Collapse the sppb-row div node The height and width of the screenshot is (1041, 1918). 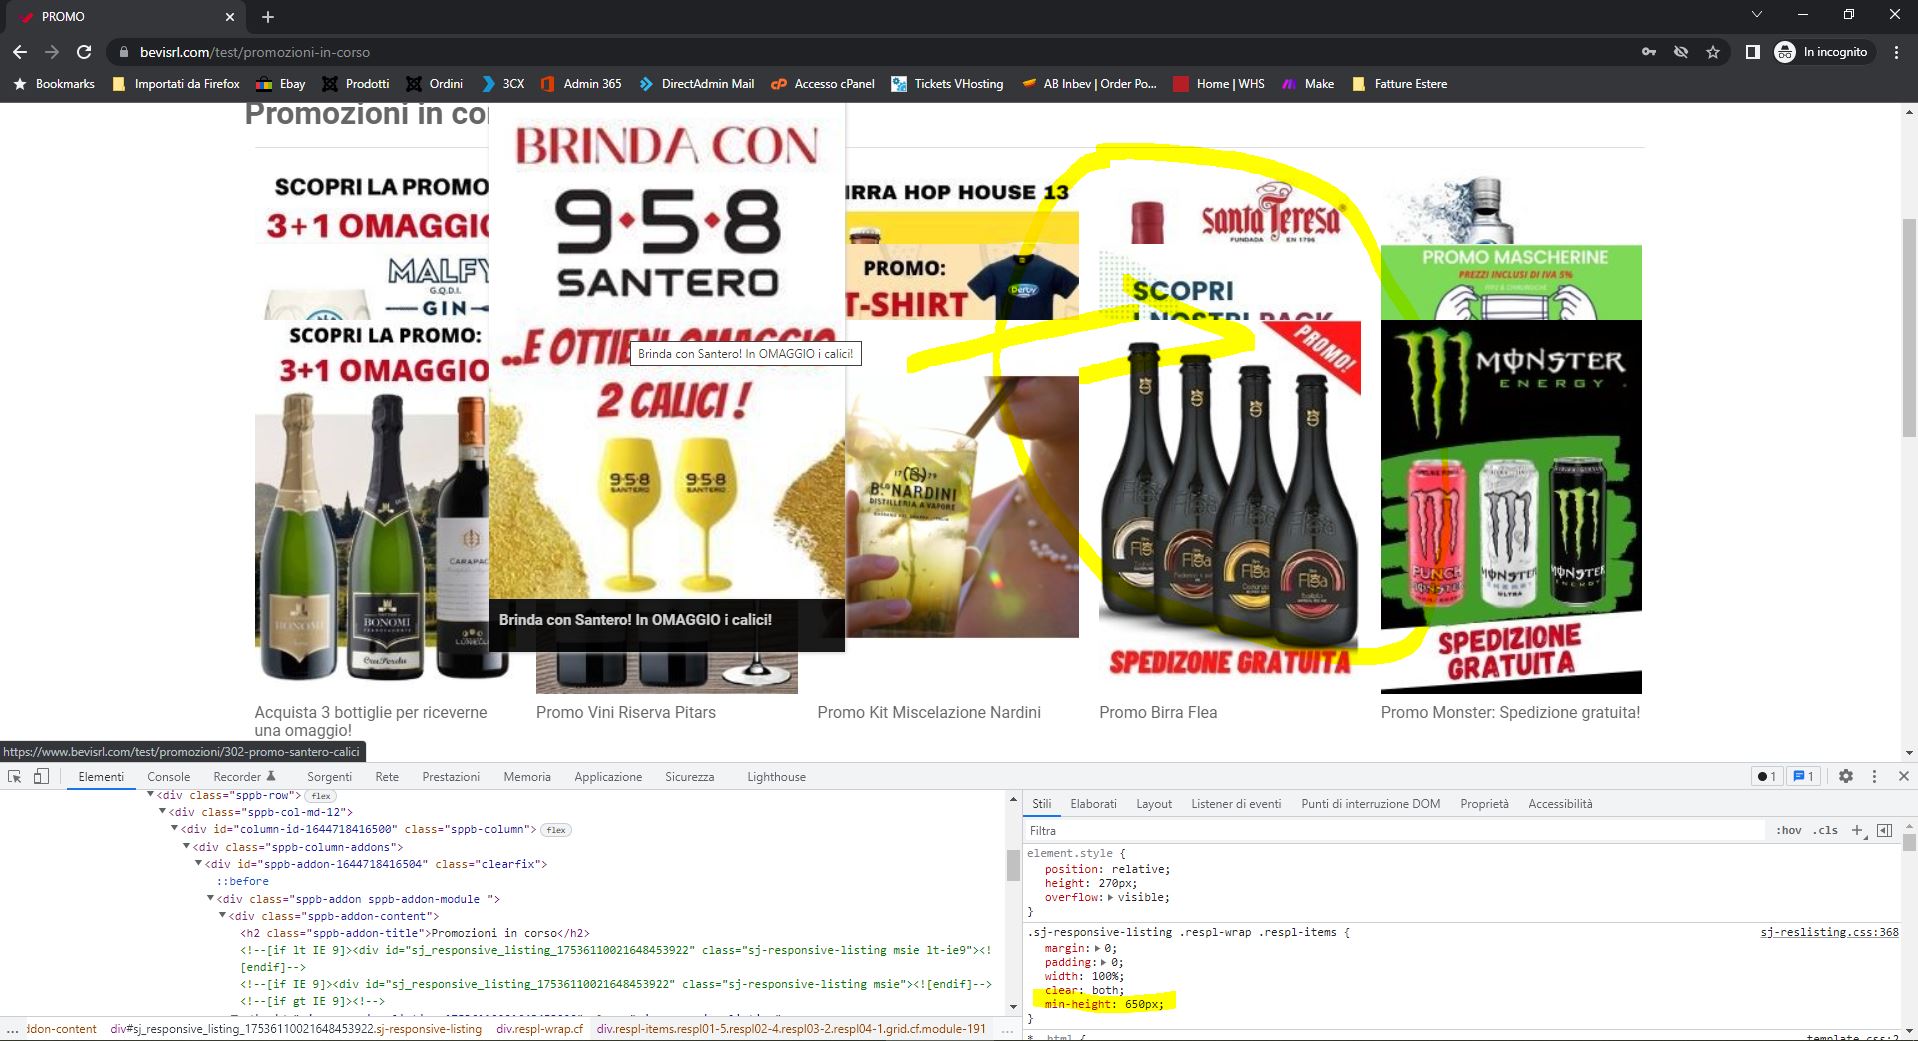(150, 795)
